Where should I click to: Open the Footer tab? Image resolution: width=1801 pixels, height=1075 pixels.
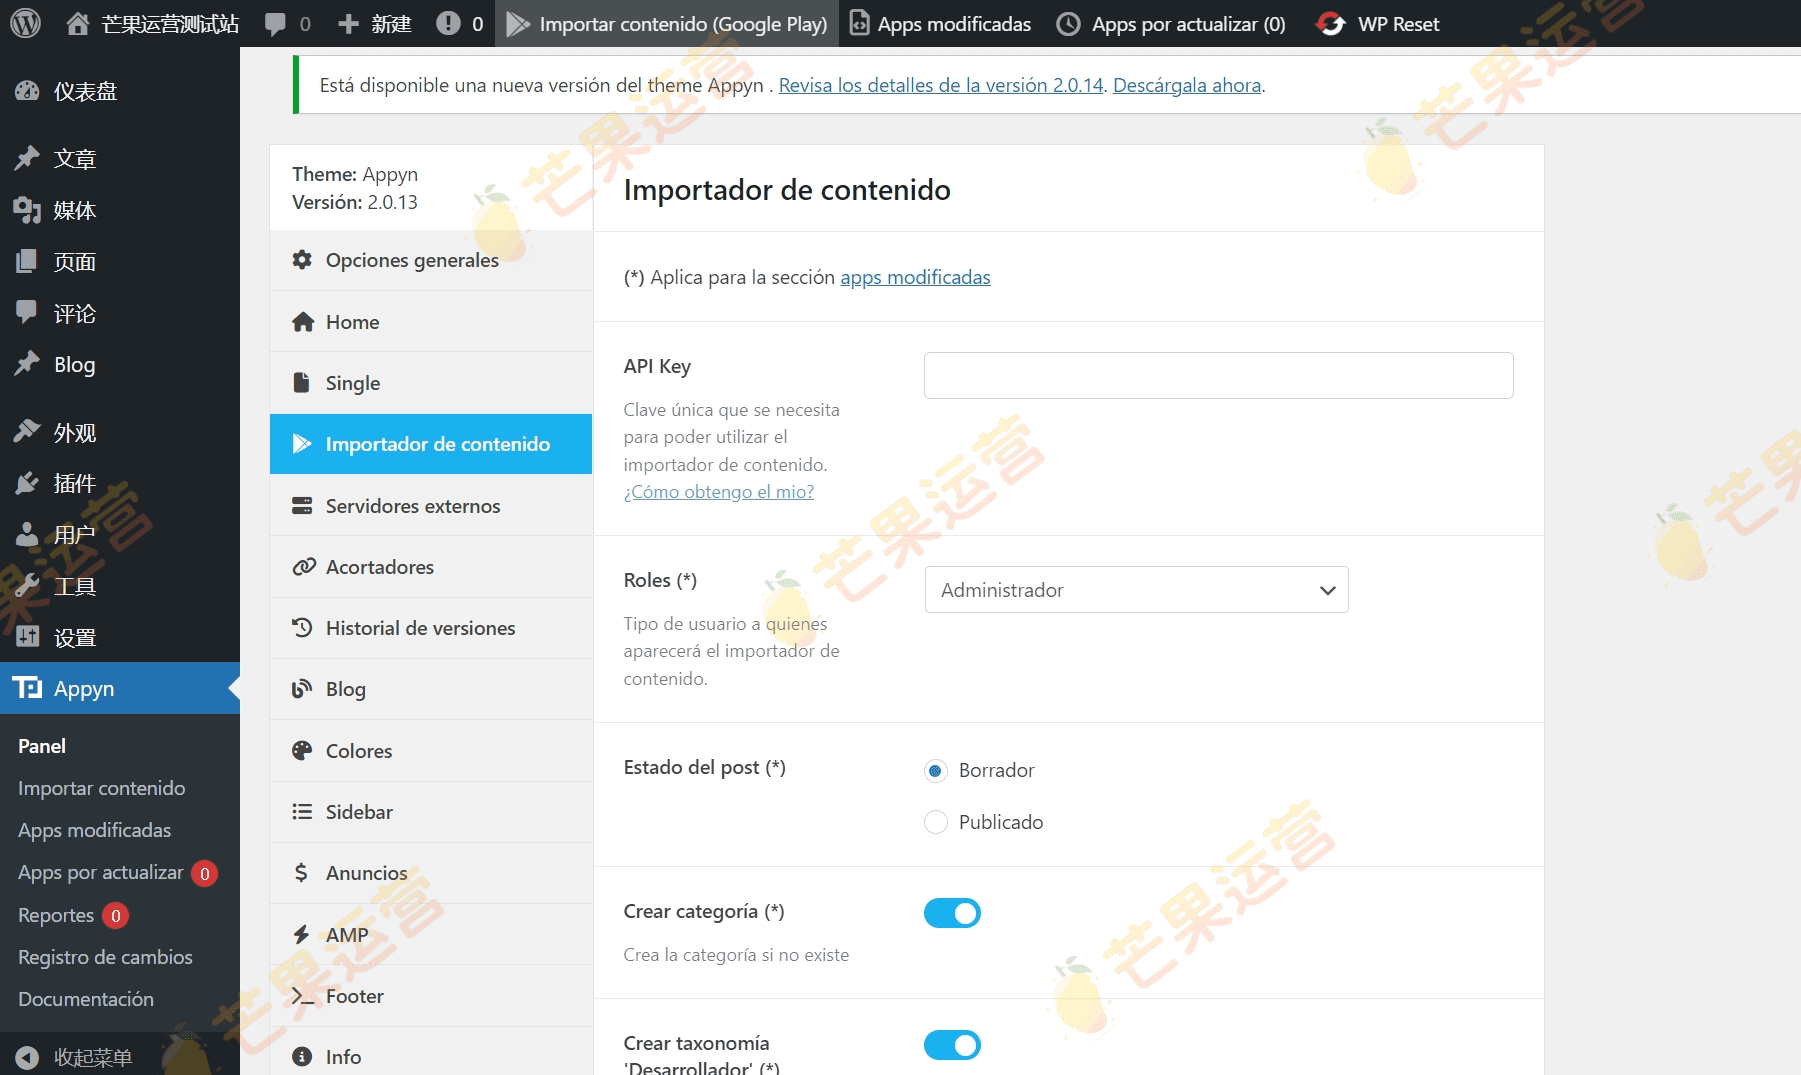pyautogui.click(x=431, y=996)
